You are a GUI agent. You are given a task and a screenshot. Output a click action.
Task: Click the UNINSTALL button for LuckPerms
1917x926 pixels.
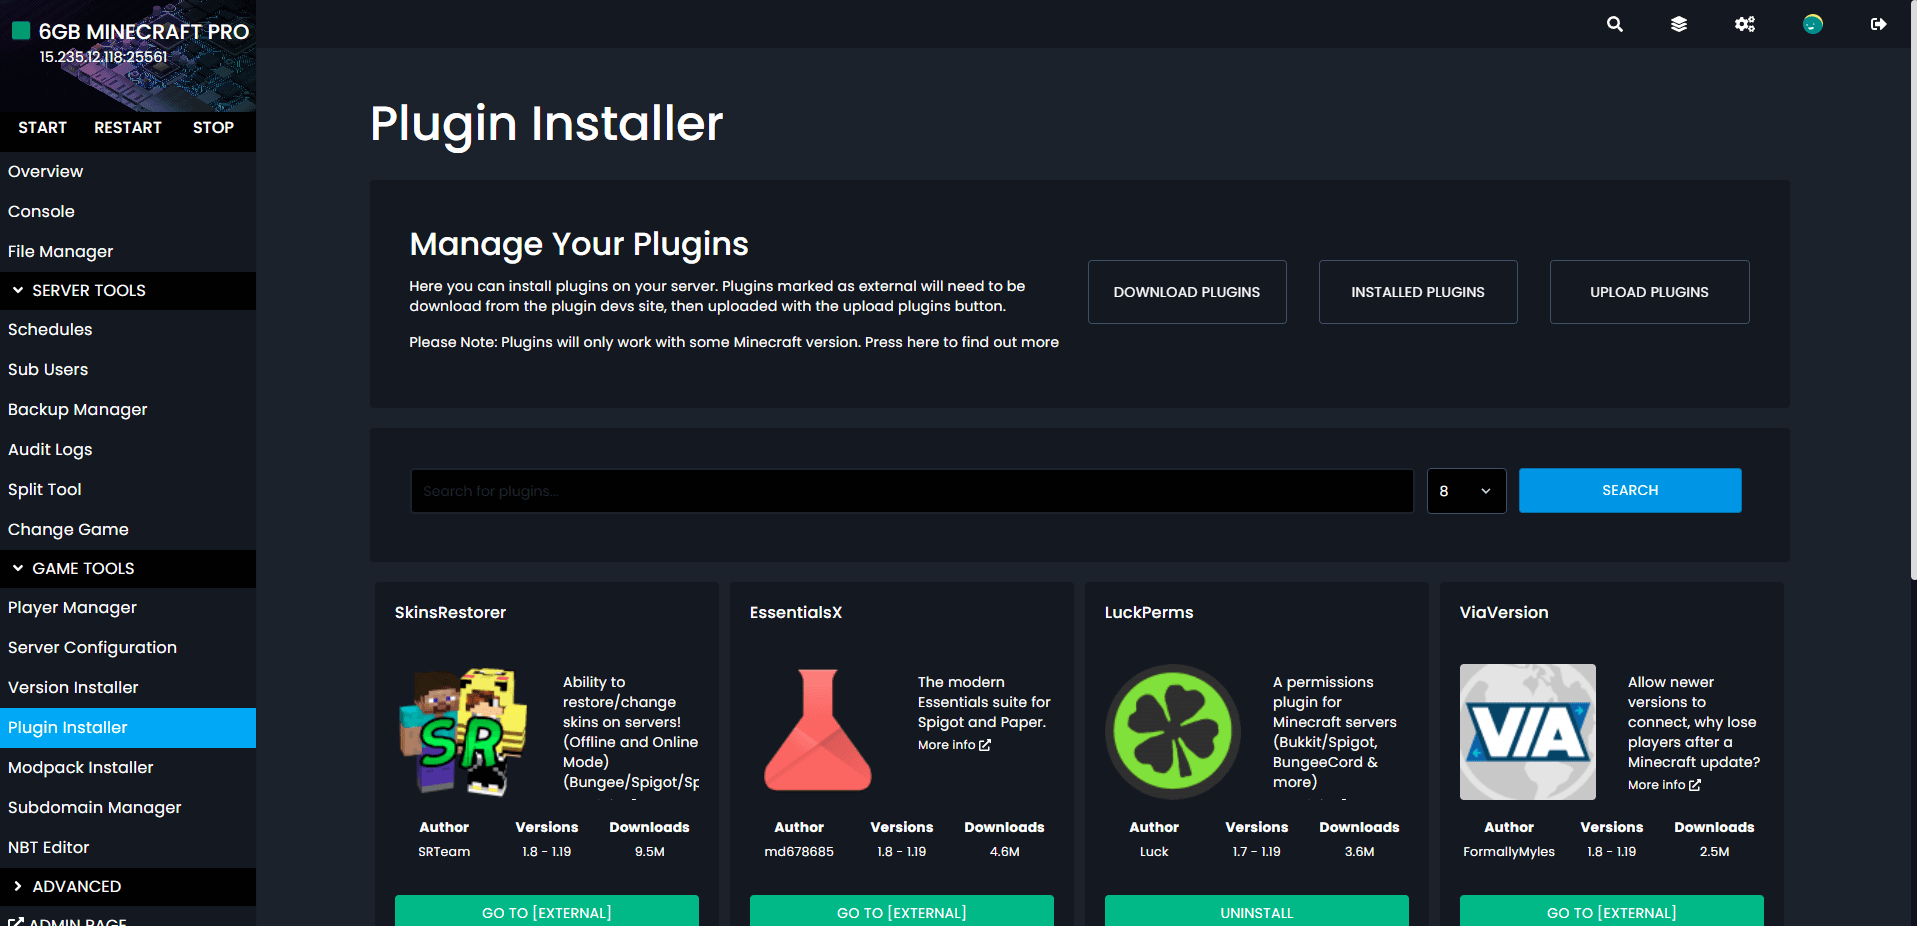[1257, 912]
